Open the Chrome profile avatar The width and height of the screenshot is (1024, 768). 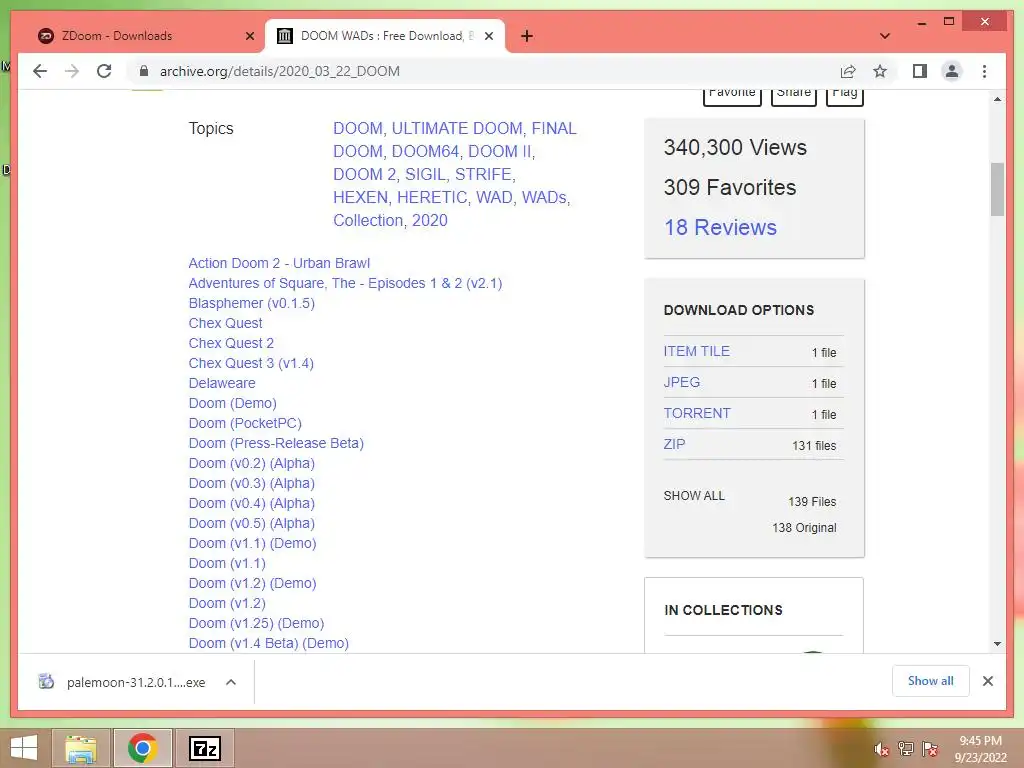(952, 71)
